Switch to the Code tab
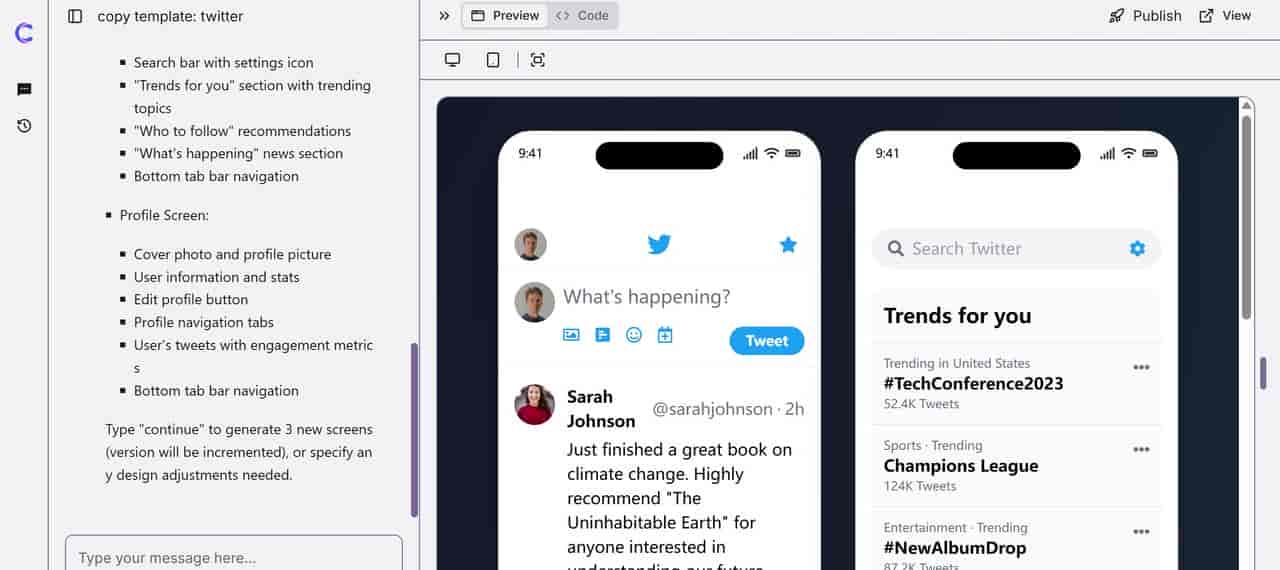 click(582, 16)
